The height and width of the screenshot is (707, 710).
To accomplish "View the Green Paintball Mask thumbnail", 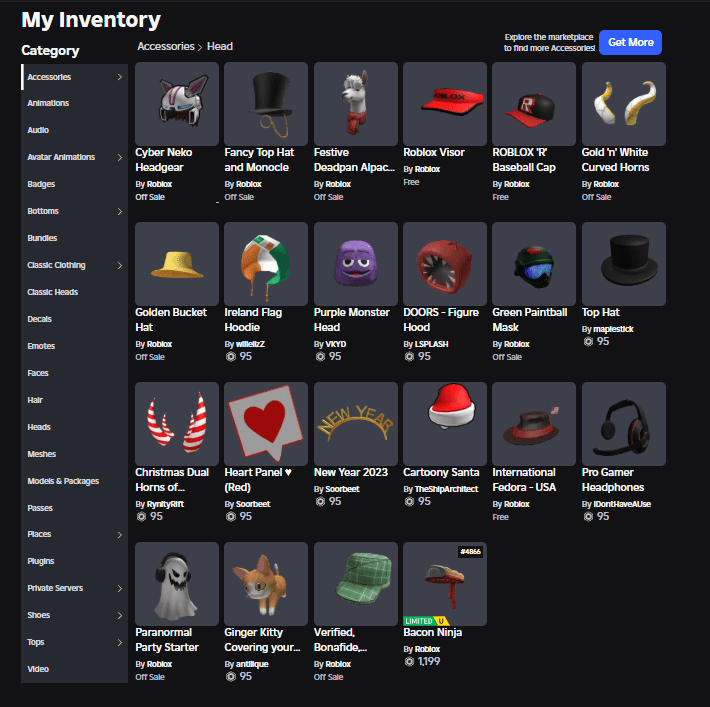I will click(x=534, y=264).
